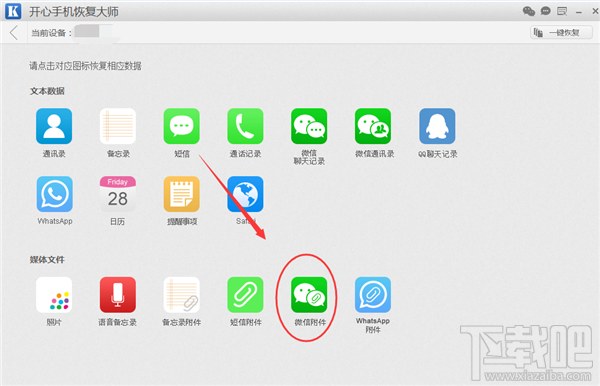The width and height of the screenshot is (600, 386).
Task: Open the 通讯录 contacts recovery icon
Action: pos(54,126)
